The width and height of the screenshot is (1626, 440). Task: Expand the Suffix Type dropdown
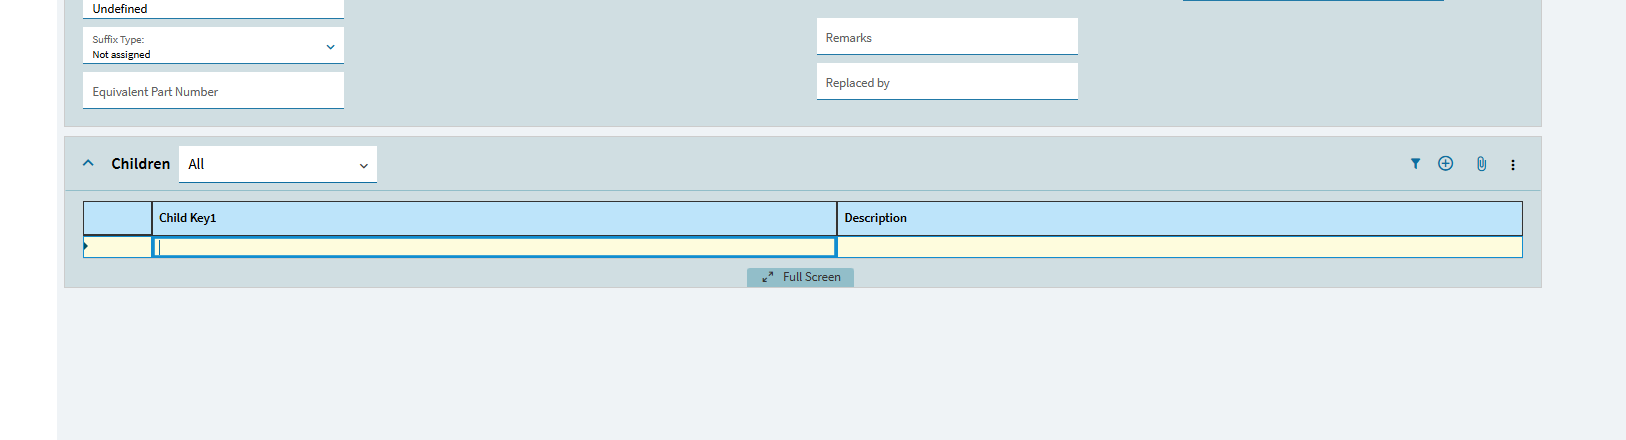coord(213,45)
